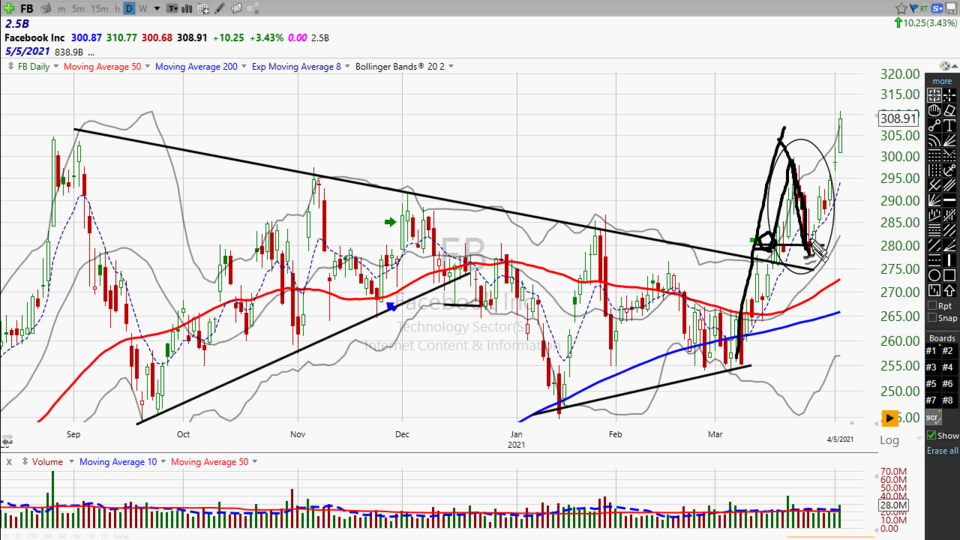Select the circle shape drawing tool
The width and height of the screenshot is (960, 540).
[x=934, y=274]
